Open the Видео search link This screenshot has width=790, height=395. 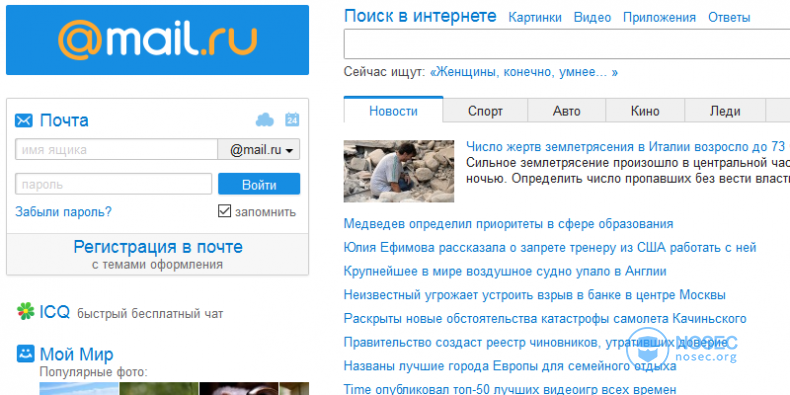[x=592, y=18]
